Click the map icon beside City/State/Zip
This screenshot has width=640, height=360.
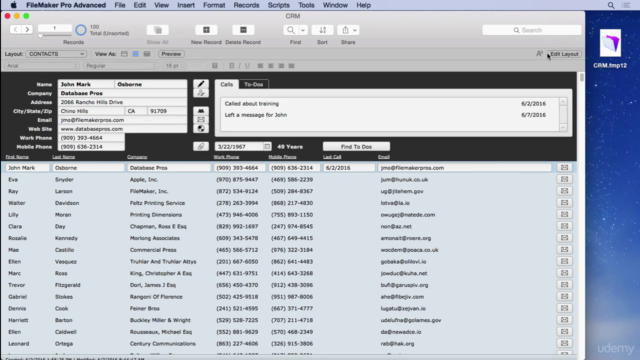(201, 111)
